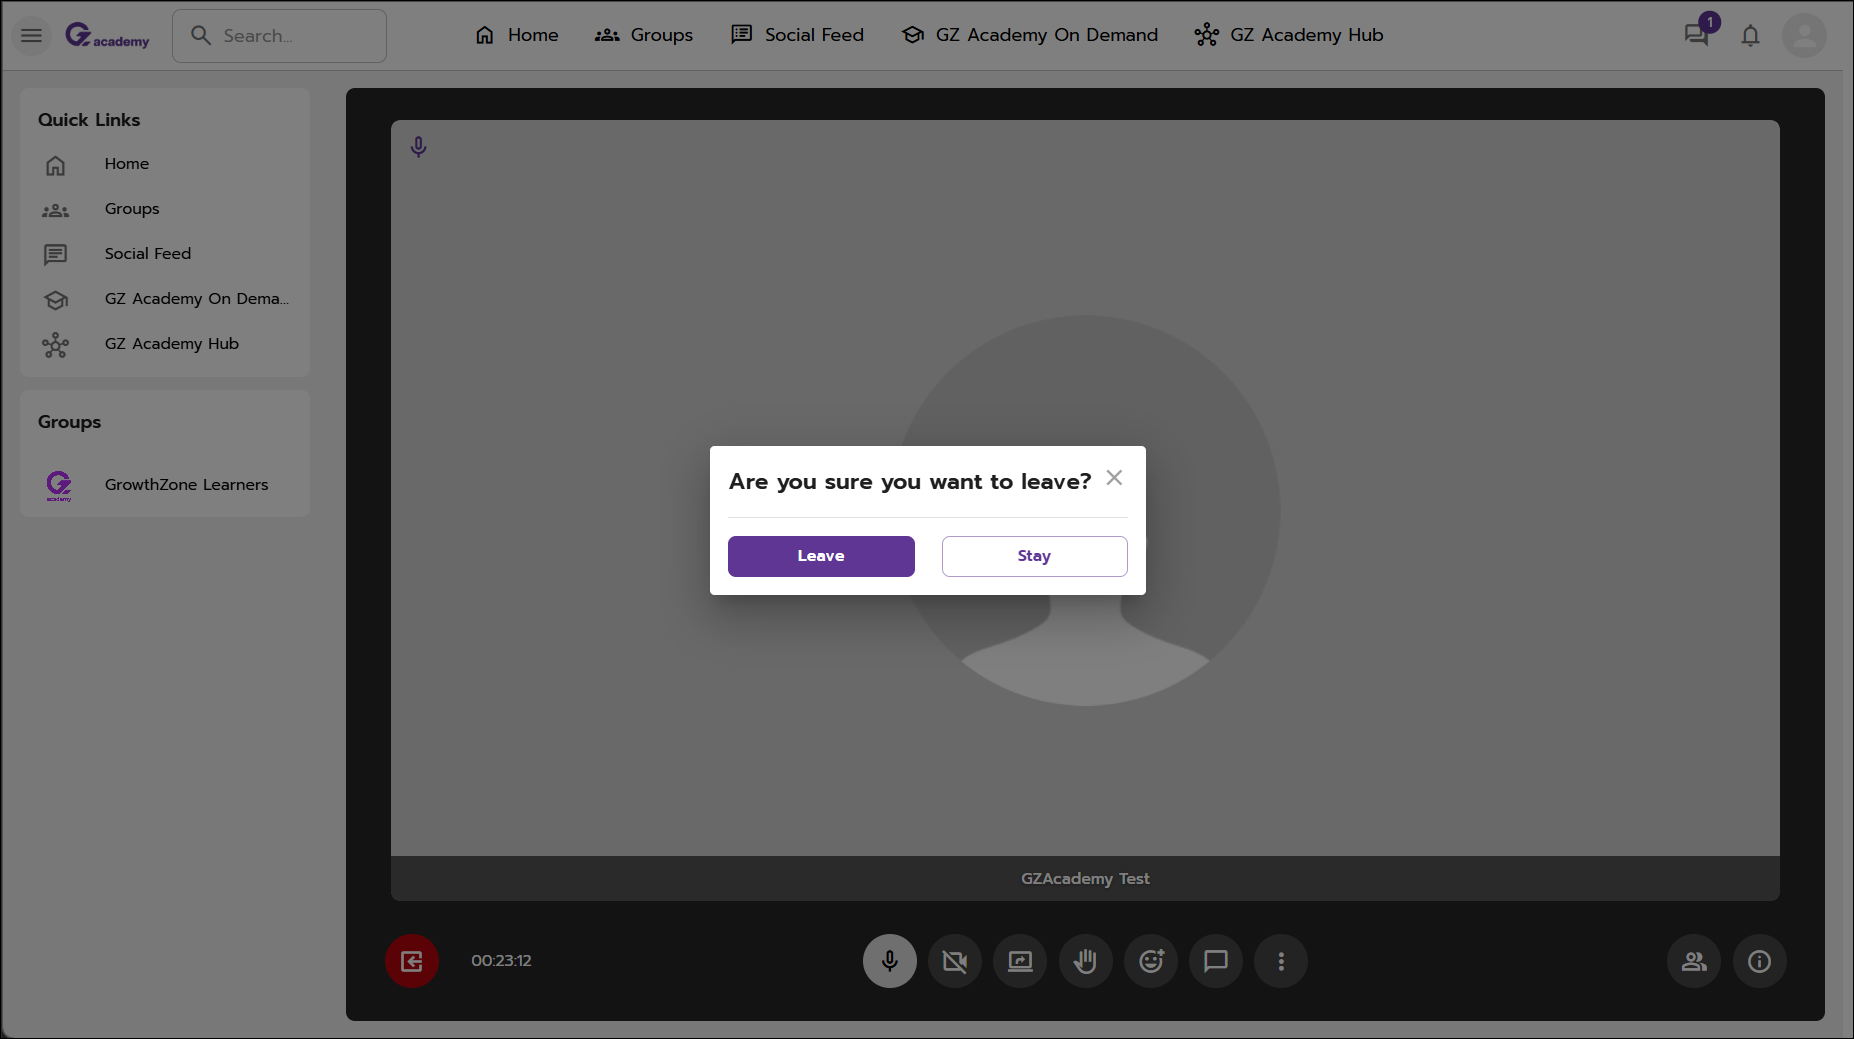Open the meeting chat
This screenshot has height=1039, width=1854.
pos(1216,961)
